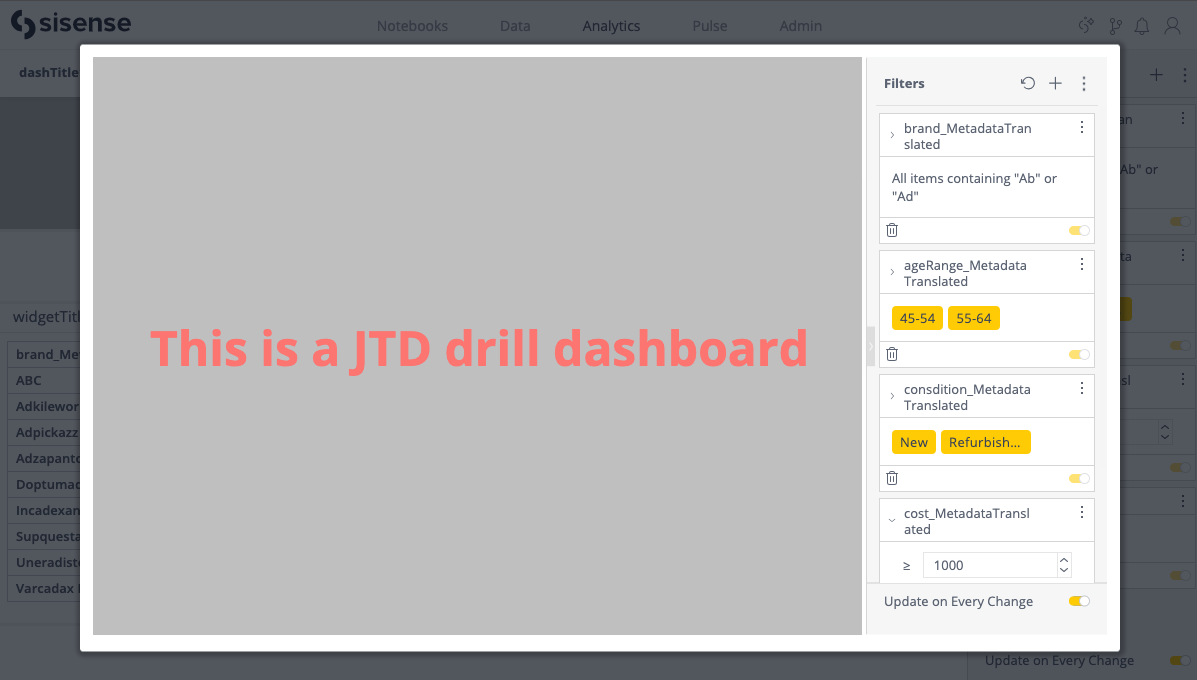Open the AI assistant sparkle icon
Screen dimensions: 1197x680
pyautogui.click(x=1086, y=26)
